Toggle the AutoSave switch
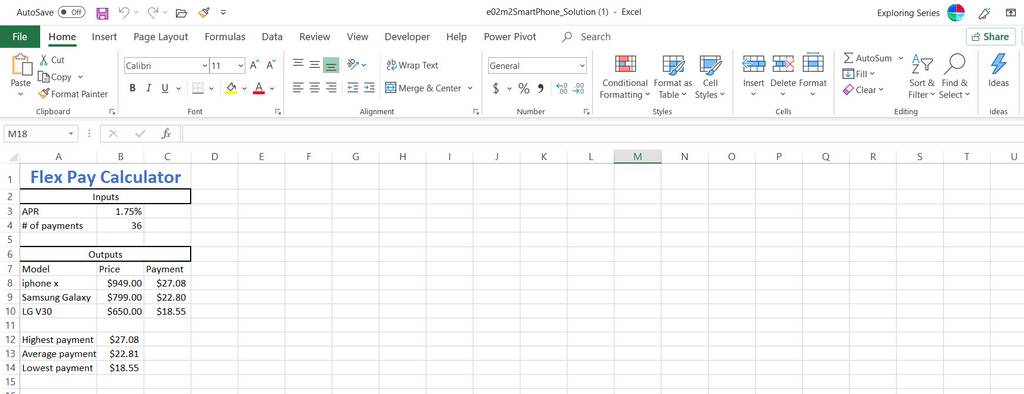The width and height of the screenshot is (1024, 394). [72, 12]
